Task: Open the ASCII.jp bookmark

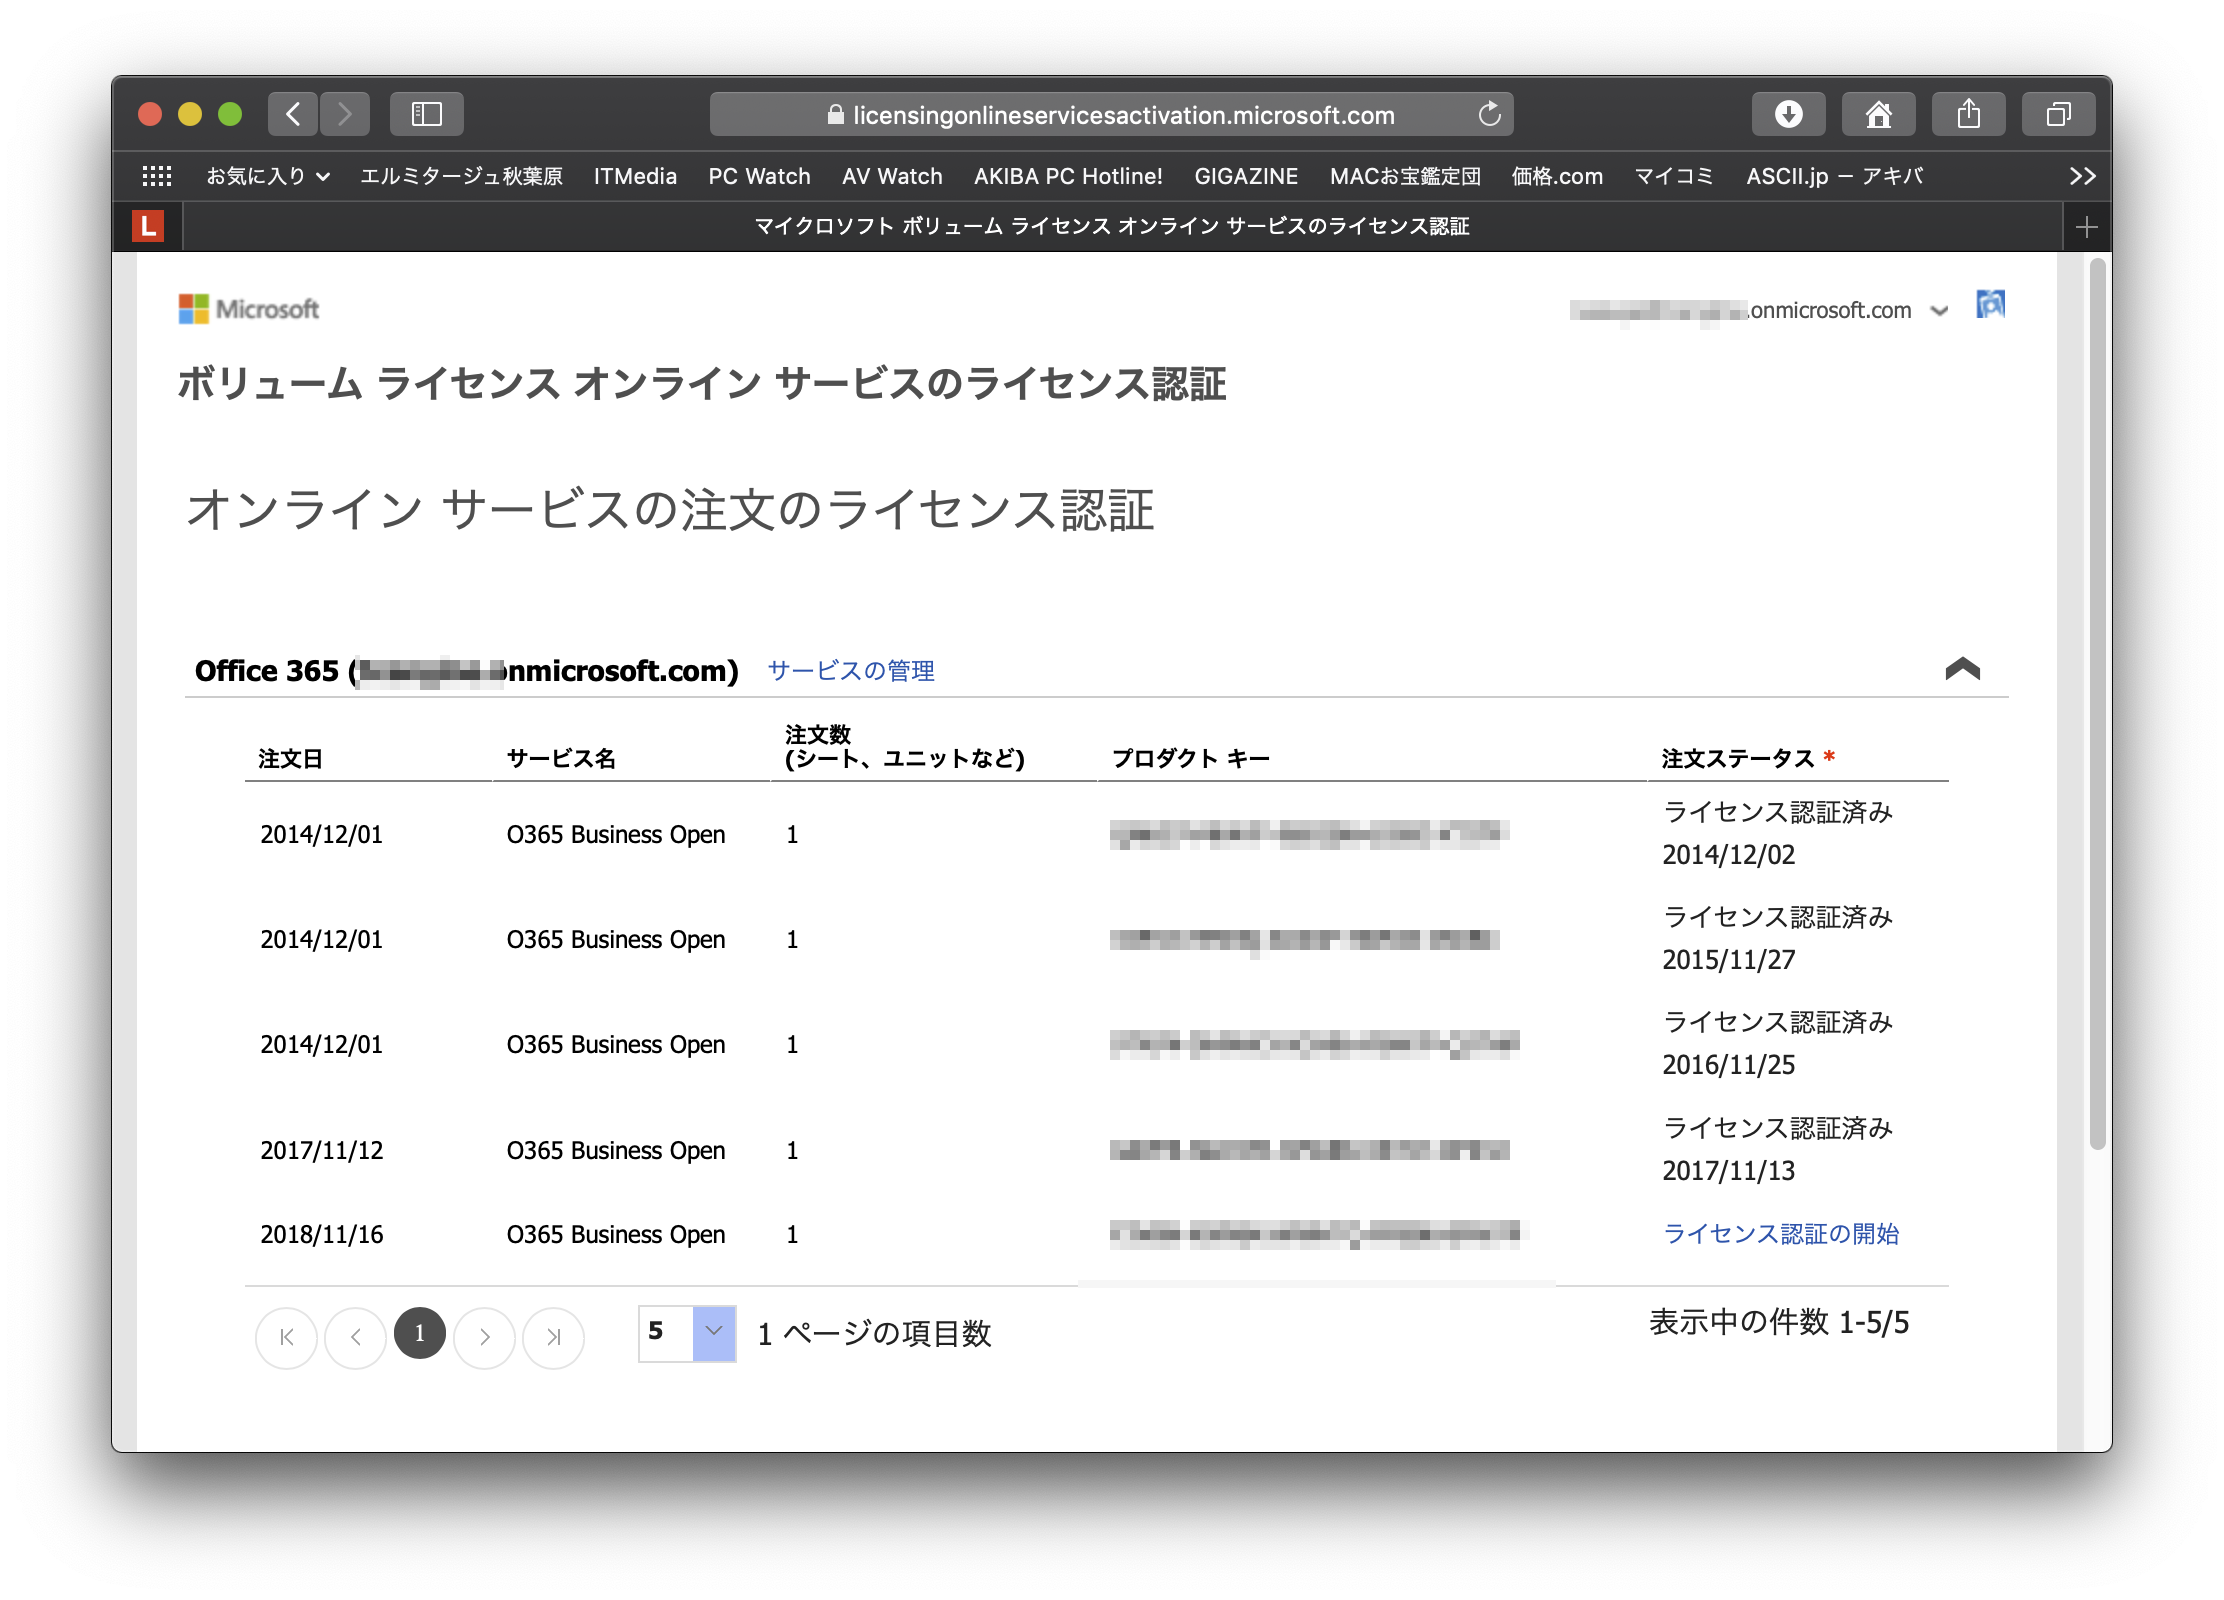Action: 1834,176
